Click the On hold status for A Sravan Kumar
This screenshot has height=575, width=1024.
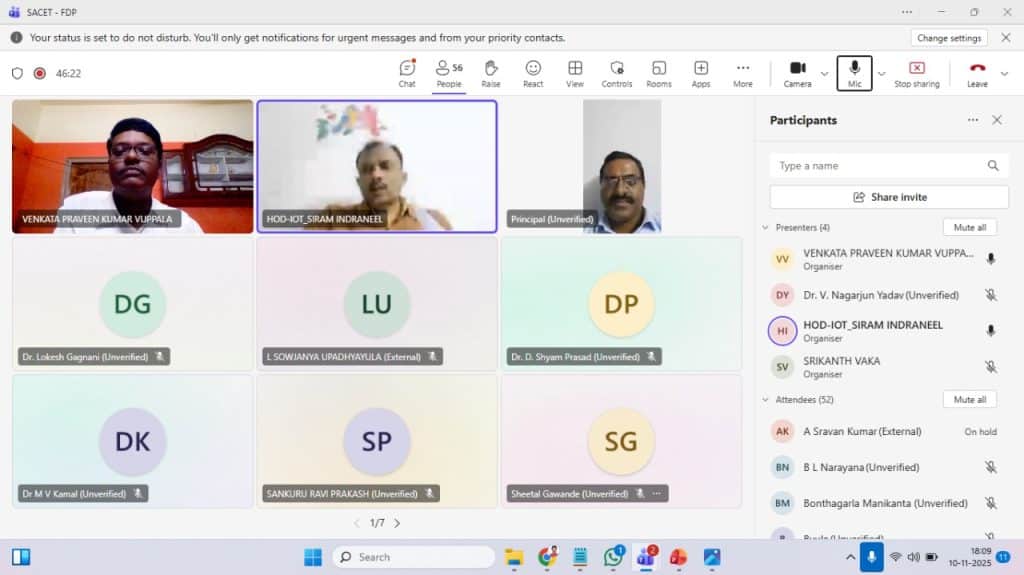pyautogui.click(x=980, y=432)
